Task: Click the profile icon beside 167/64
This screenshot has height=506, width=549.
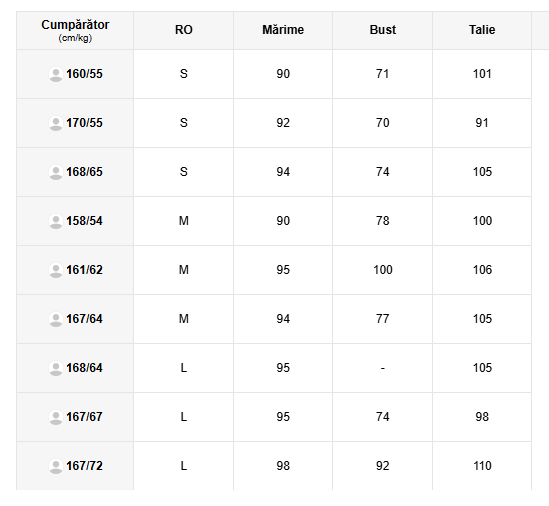Action: (x=56, y=319)
